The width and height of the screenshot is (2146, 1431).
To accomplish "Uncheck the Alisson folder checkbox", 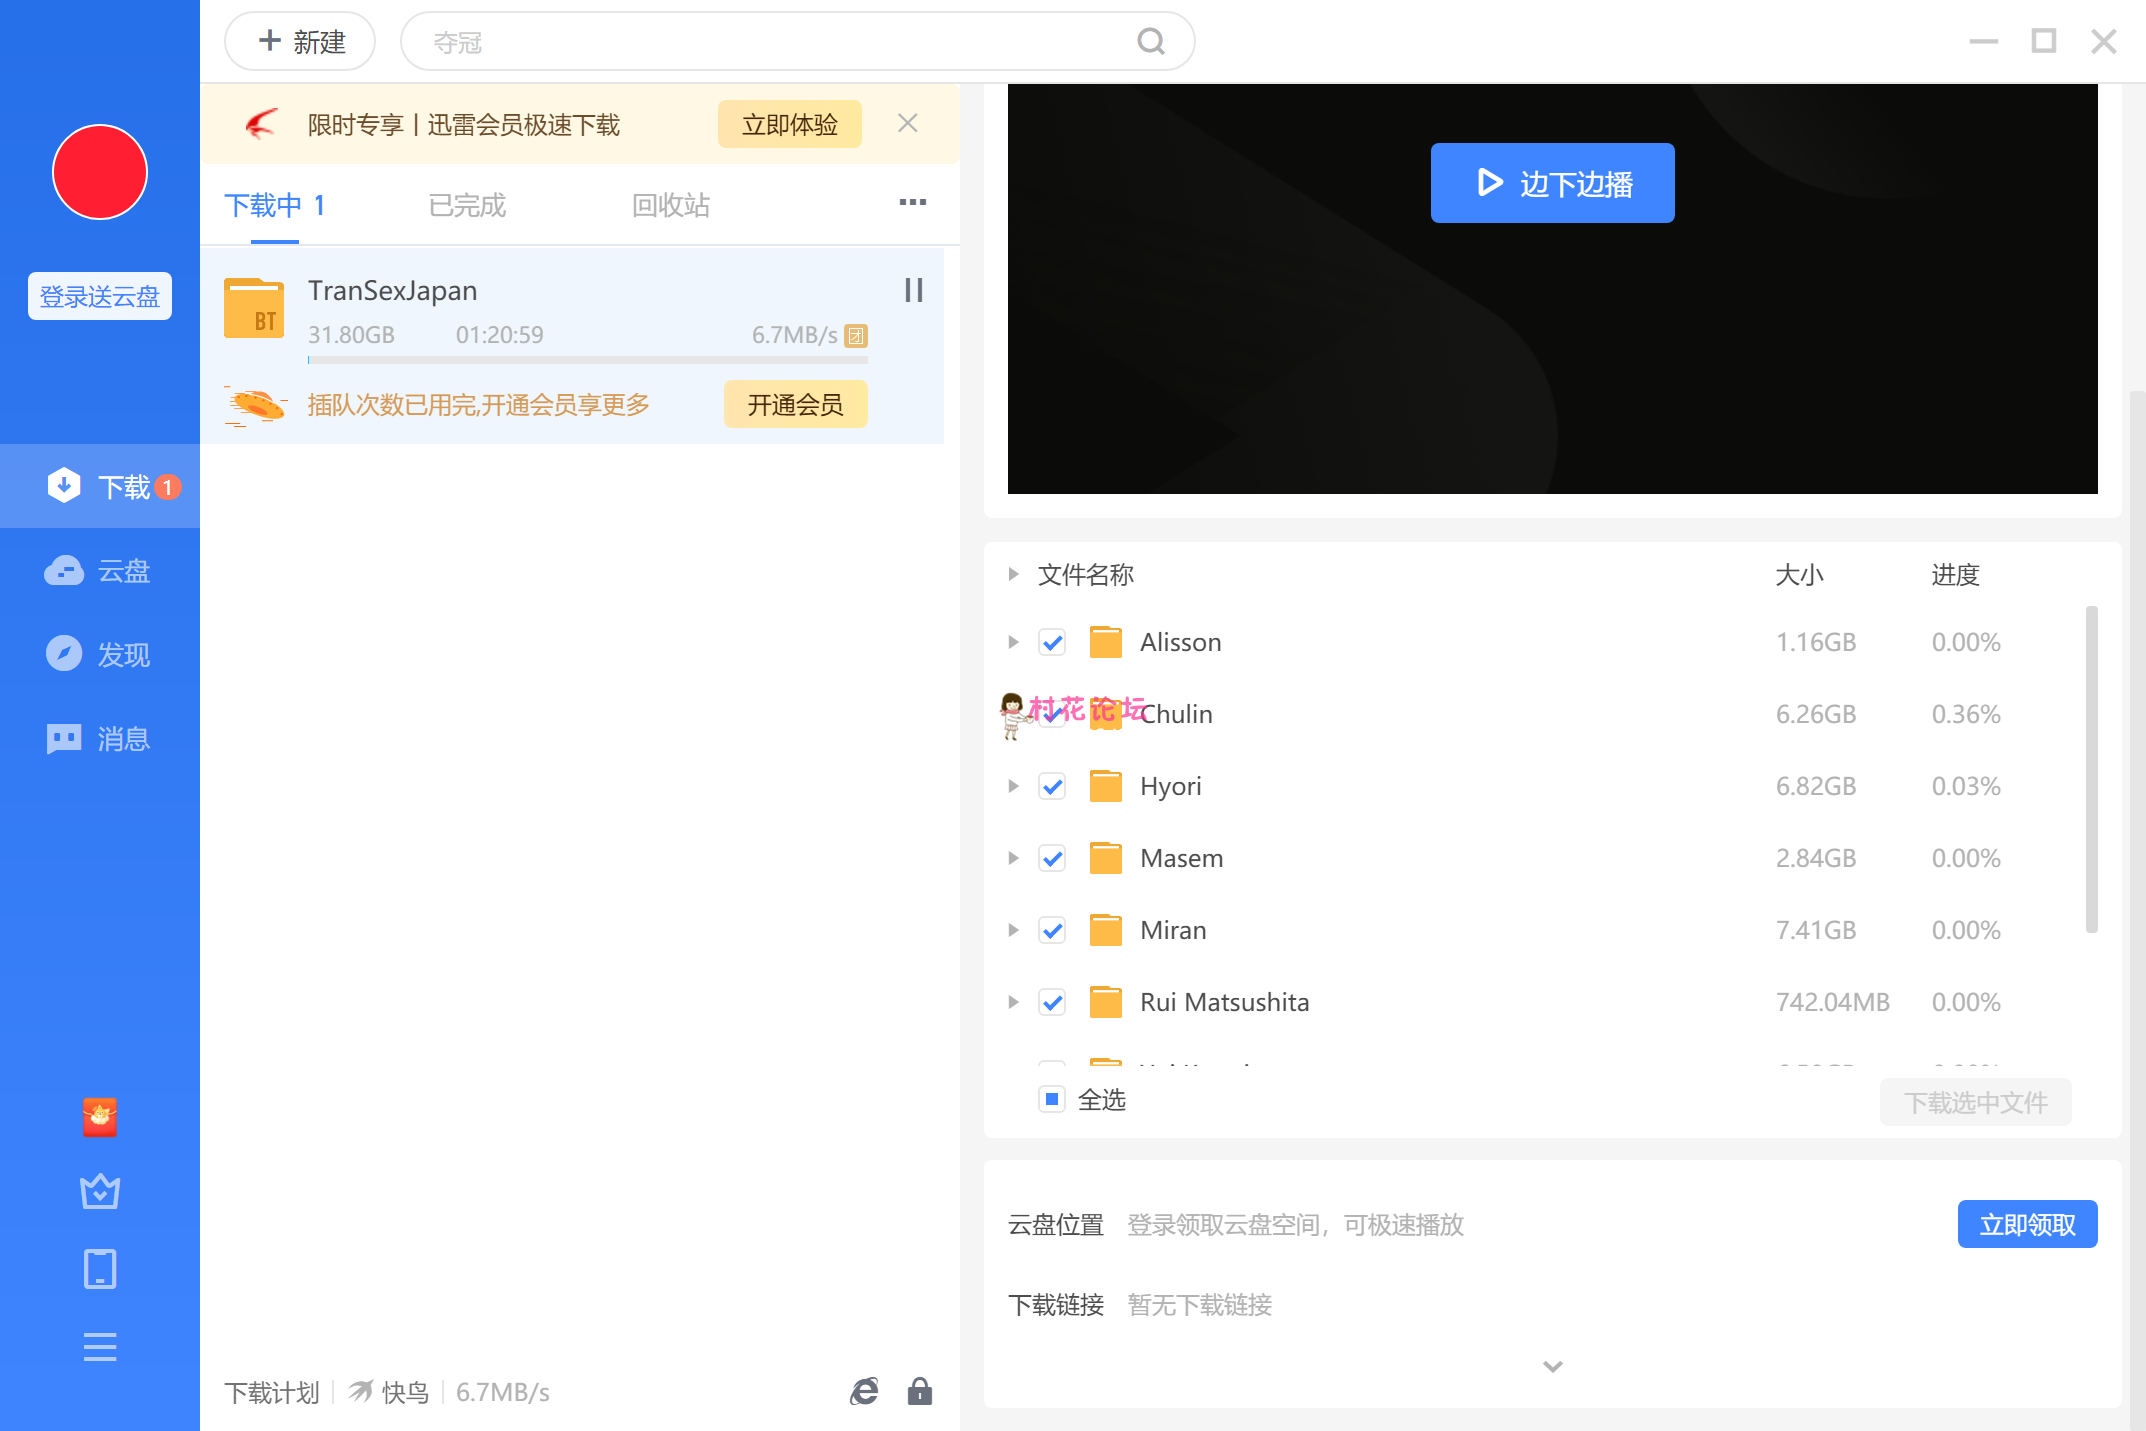I will [x=1052, y=642].
